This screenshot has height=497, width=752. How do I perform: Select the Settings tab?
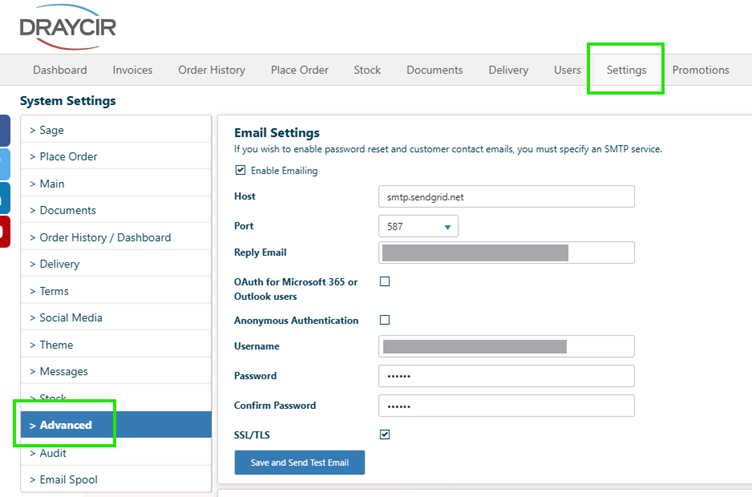[626, 70]
